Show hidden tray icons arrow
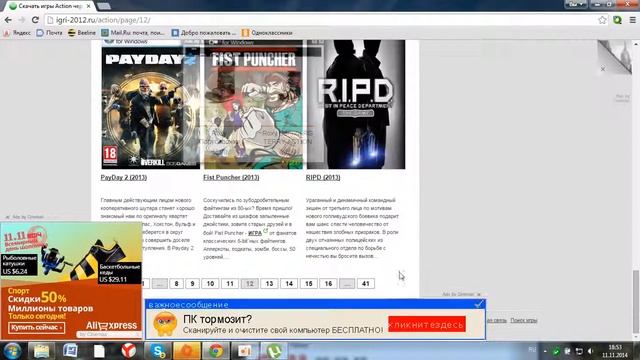 pyautogui.click(x=545, y=351)
